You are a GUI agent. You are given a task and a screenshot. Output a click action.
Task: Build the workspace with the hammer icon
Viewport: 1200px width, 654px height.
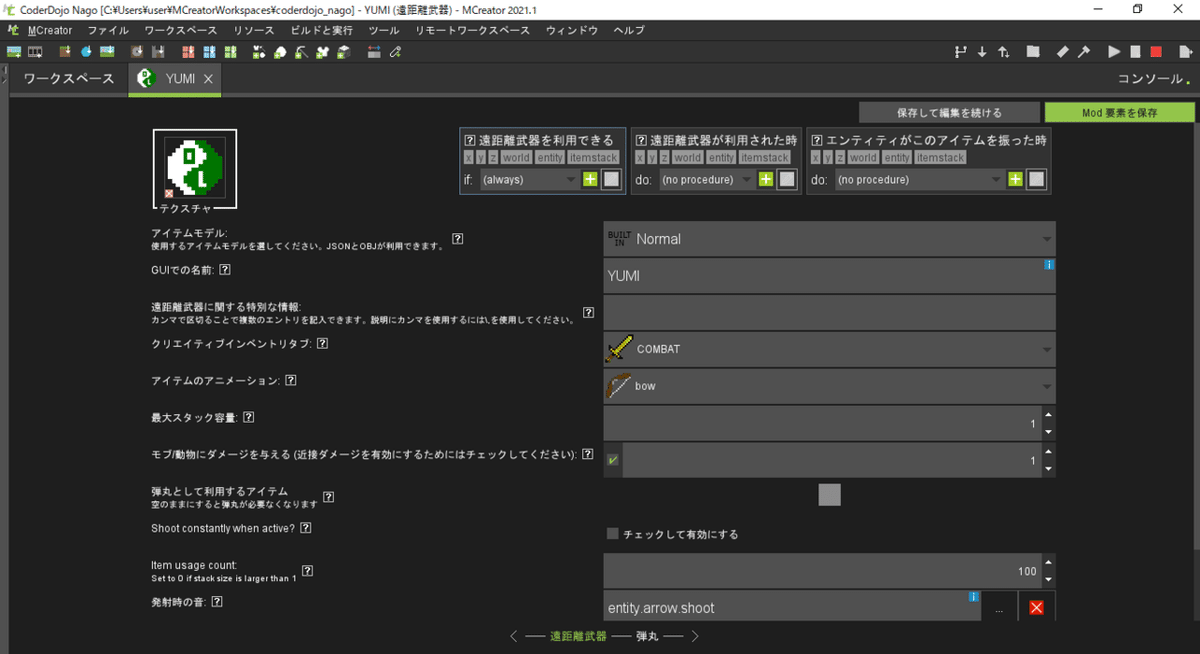tap(1082, 51)
